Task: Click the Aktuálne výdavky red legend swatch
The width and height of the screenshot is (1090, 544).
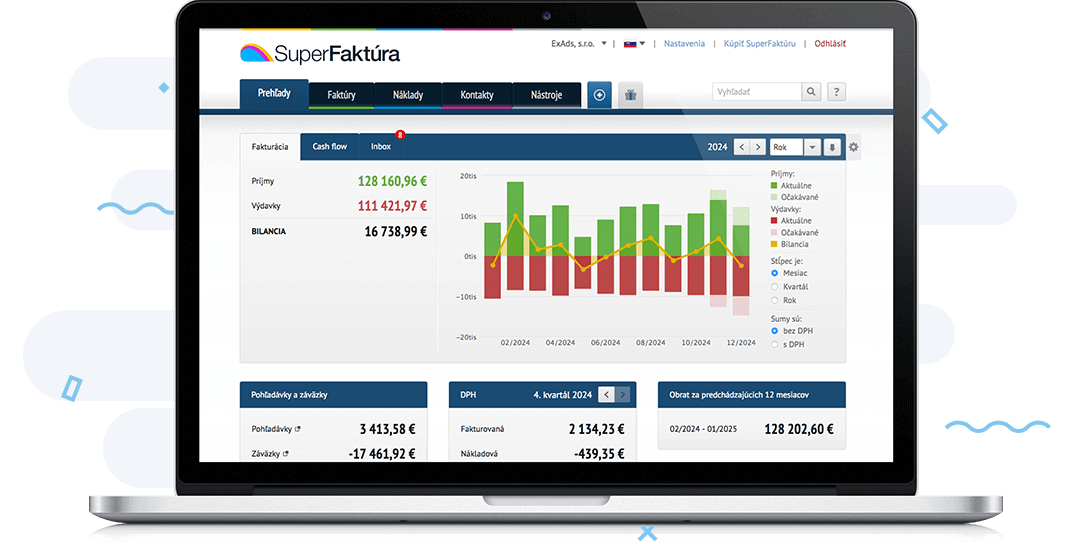Action: [774, 220]
